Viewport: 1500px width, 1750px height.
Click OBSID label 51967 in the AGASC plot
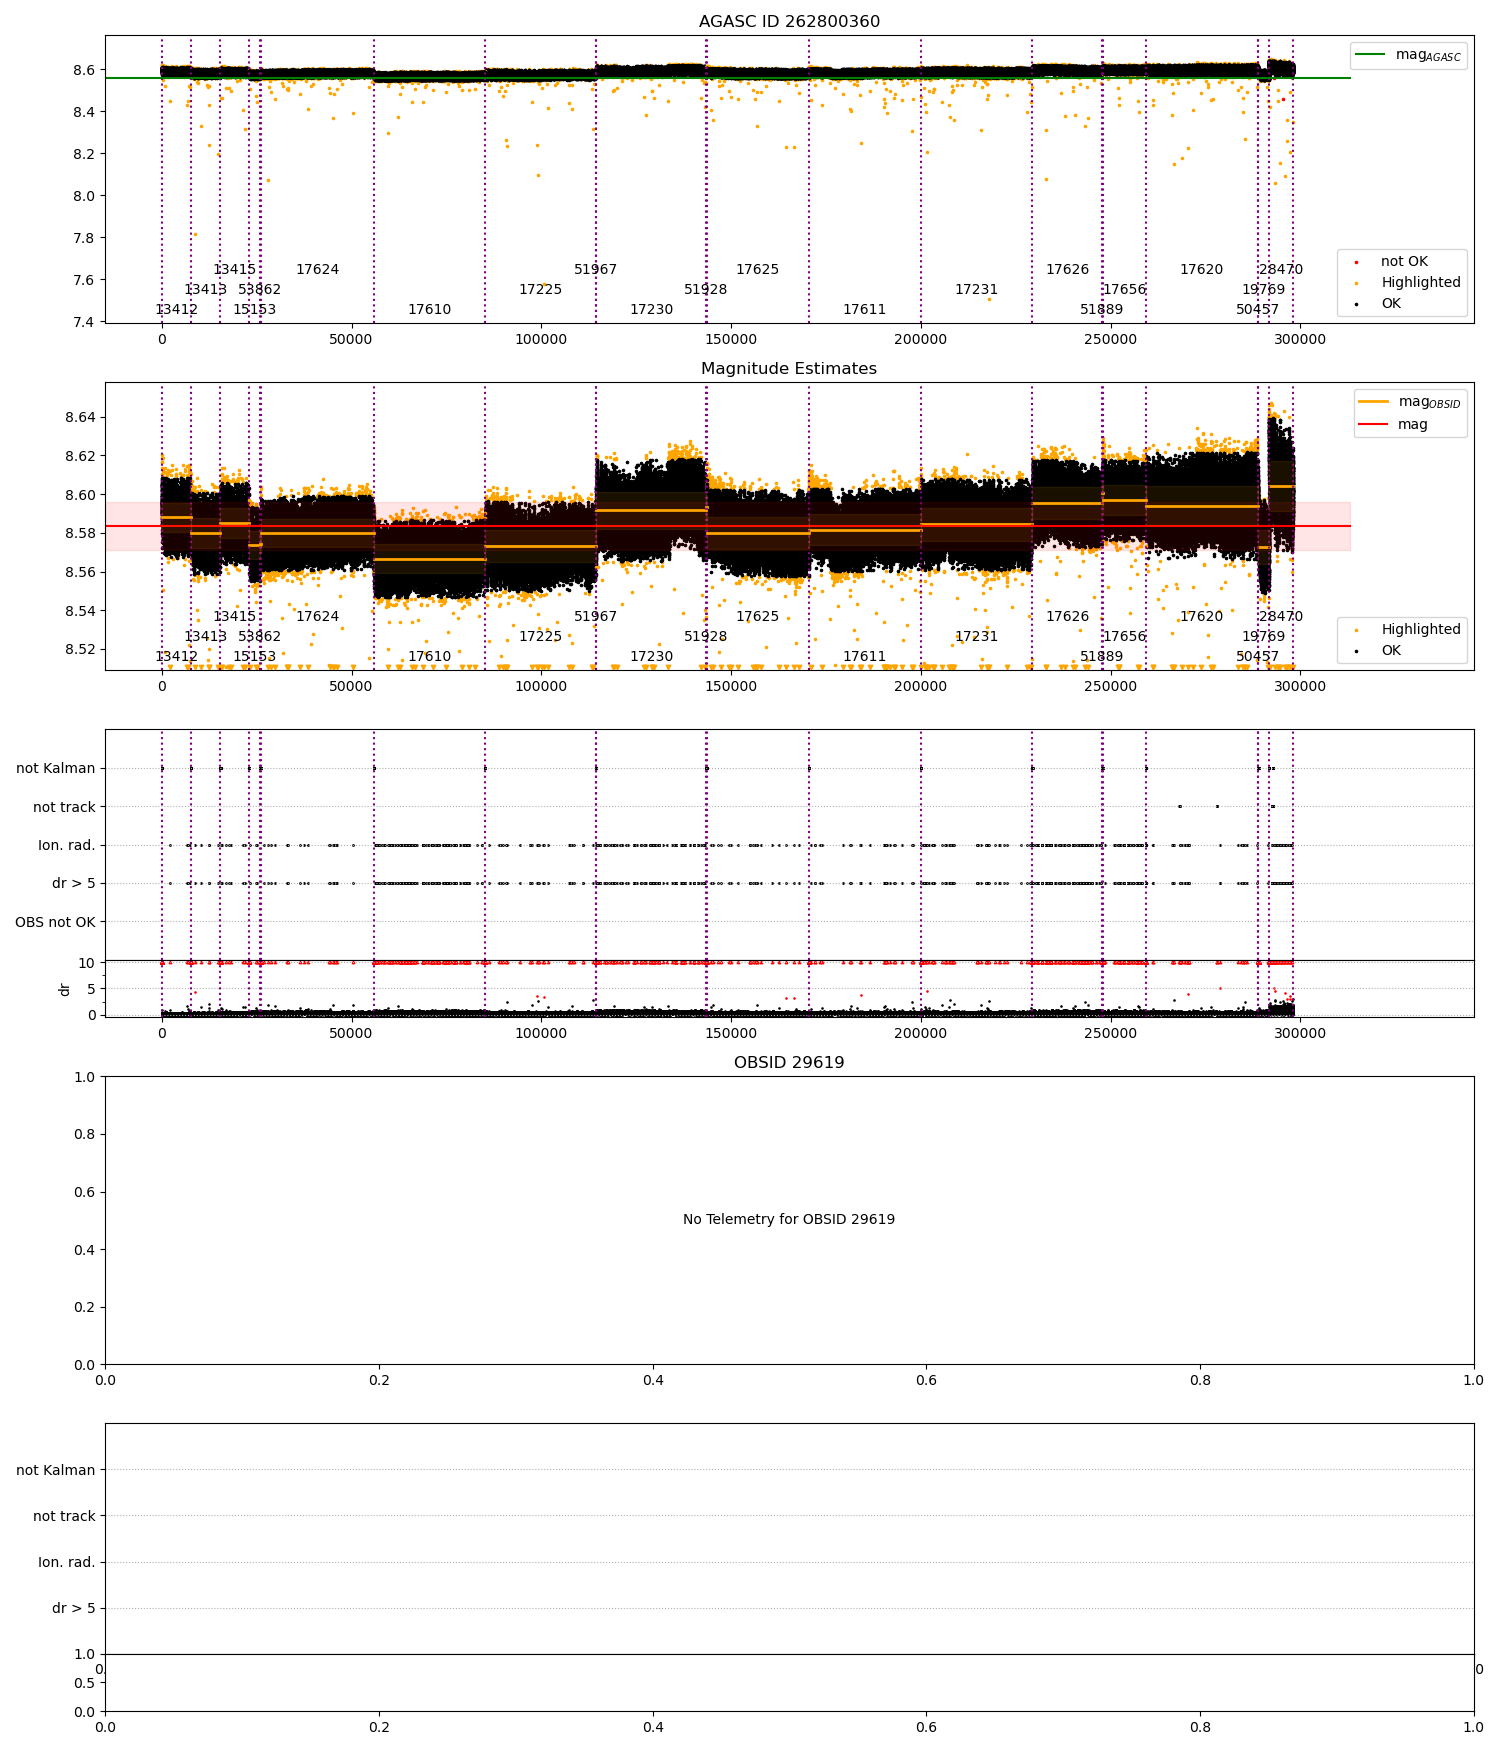pos(595,270)
